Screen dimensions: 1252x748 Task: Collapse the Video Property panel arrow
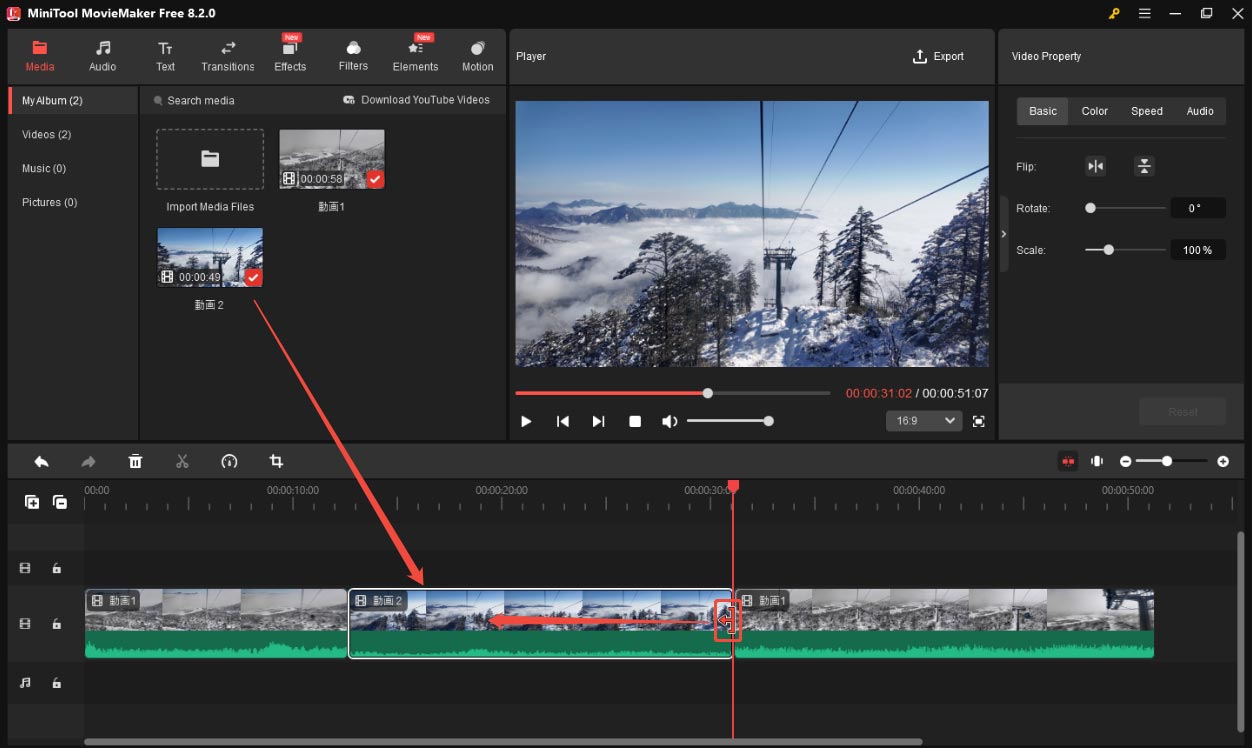pyautogui.click(x=1004, y=234)
